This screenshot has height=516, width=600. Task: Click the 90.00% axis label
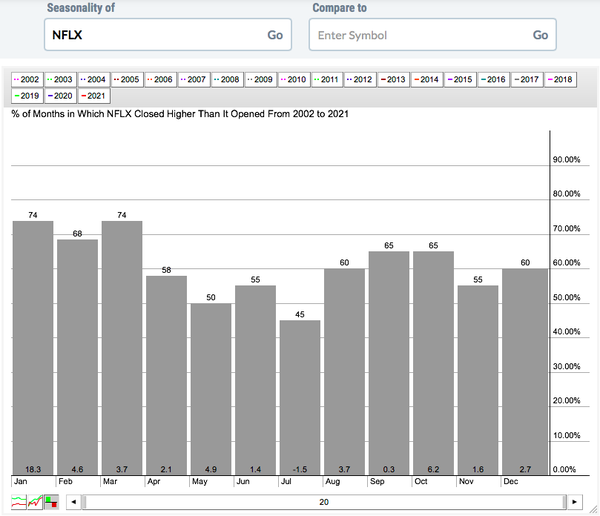(566, 160)
